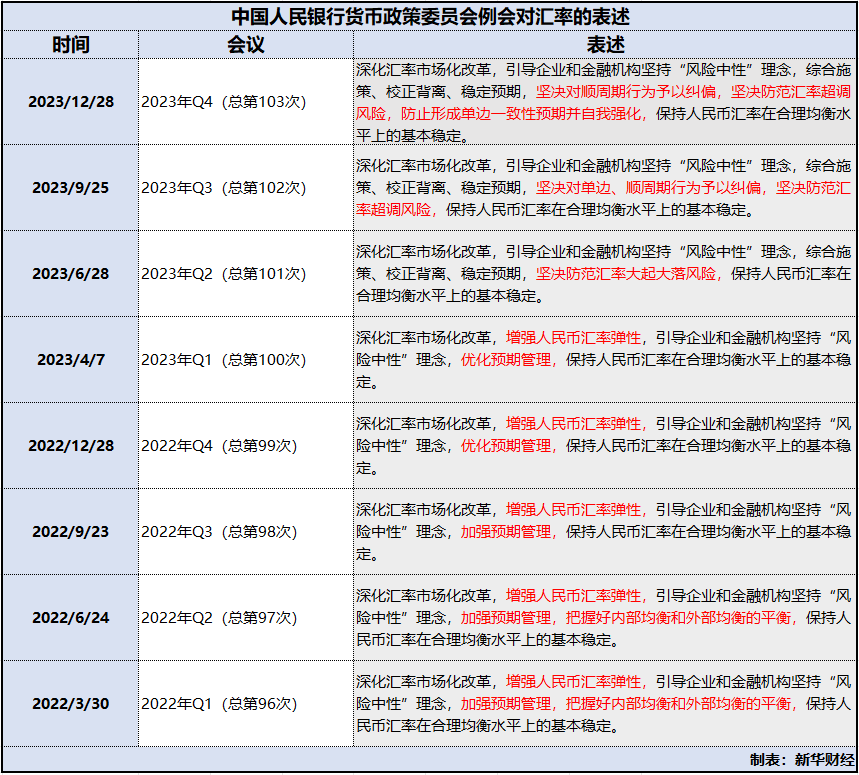859x775 pixels.
Task: Click the 2023年Q1 (总第100次) meeting cell
Action: pyautogui.click(x=224, y=360)
